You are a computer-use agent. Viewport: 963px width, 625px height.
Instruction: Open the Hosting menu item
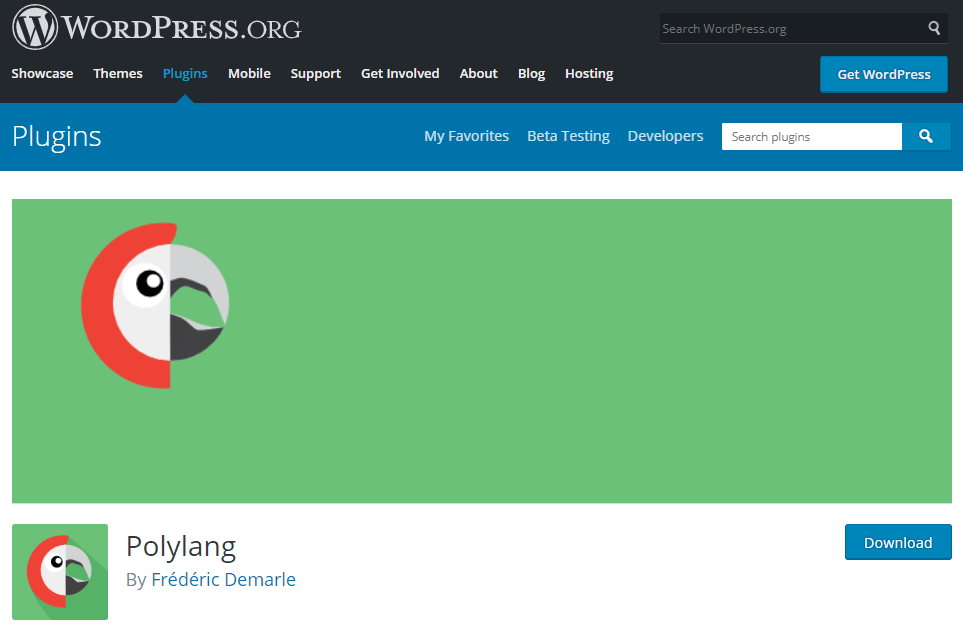pos(589,74)
